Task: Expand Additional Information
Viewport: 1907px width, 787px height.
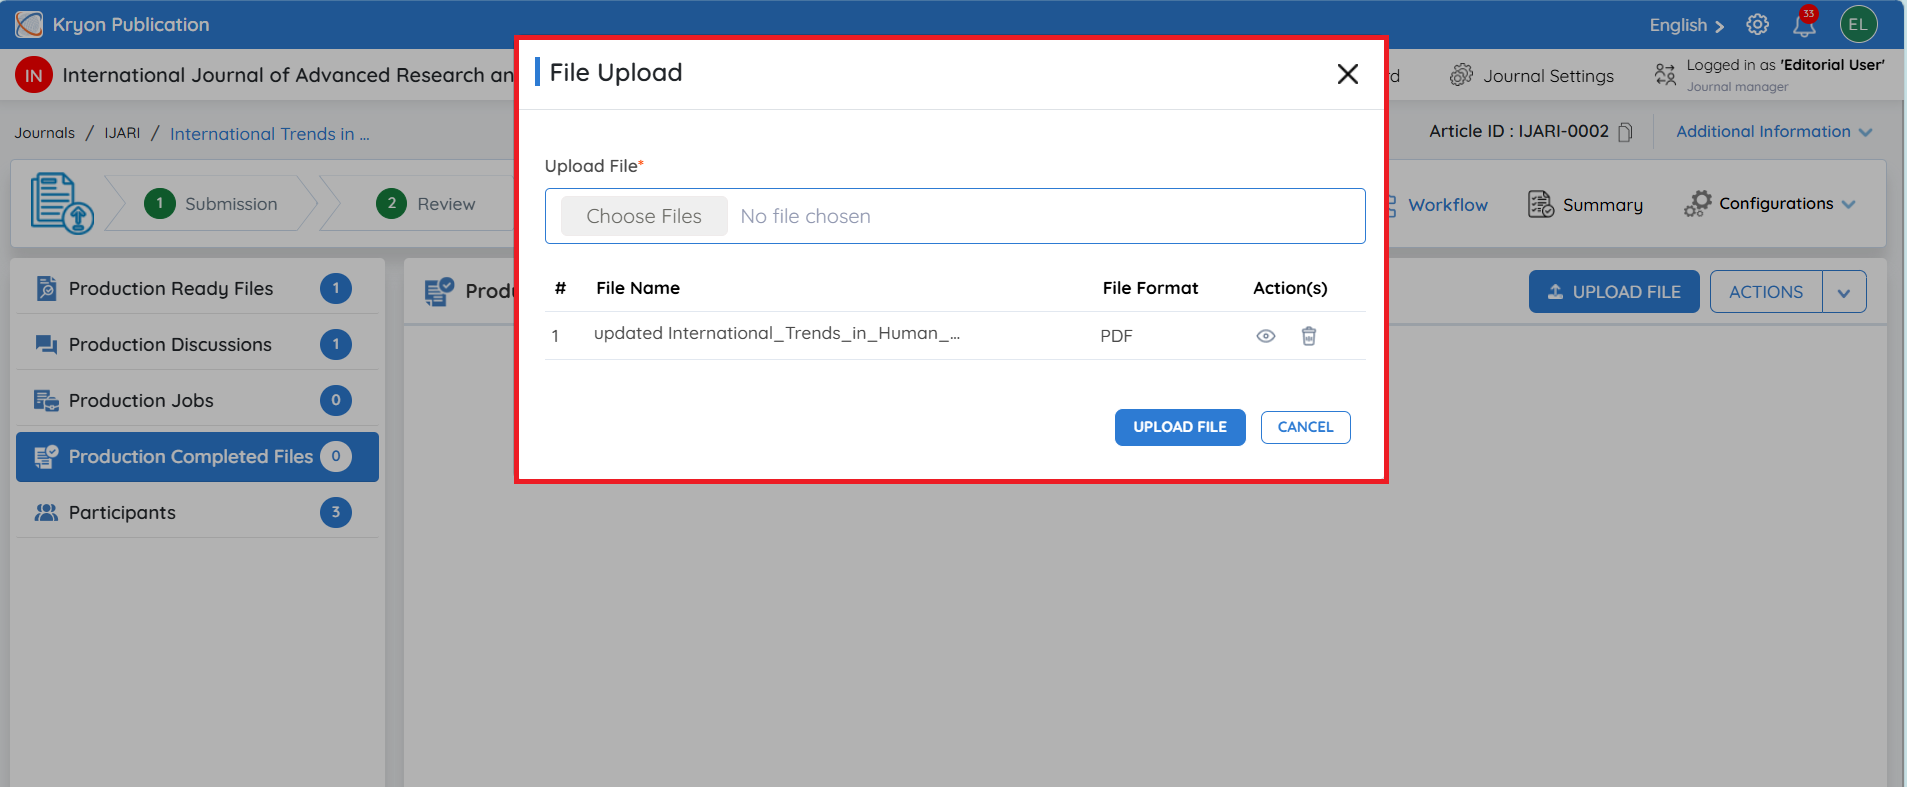Action: 1774,132
